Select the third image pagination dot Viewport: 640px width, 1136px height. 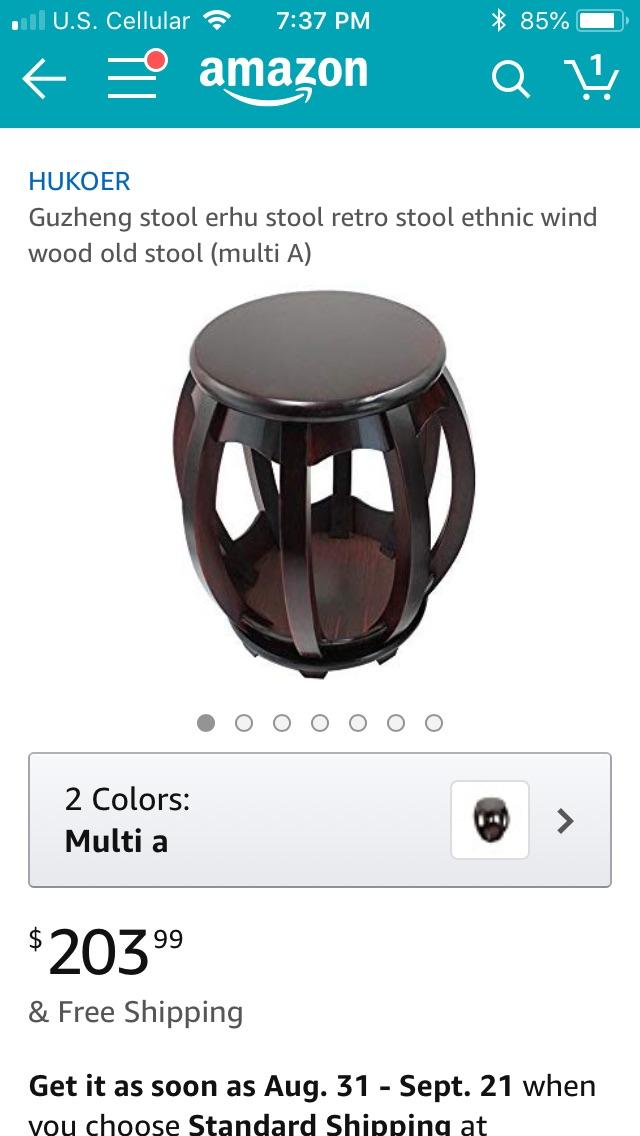point(282,722)
